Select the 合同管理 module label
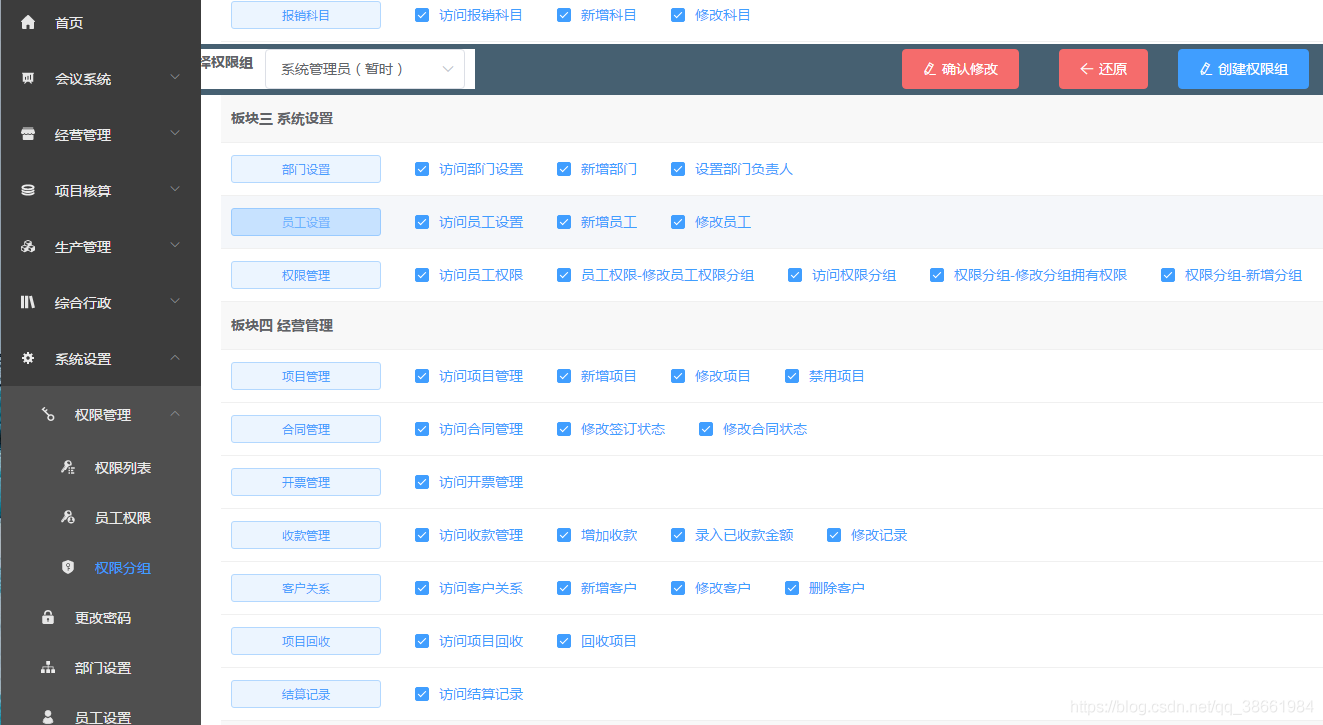The height and width of the screenshot is (725, 1323). click(305, 428)
